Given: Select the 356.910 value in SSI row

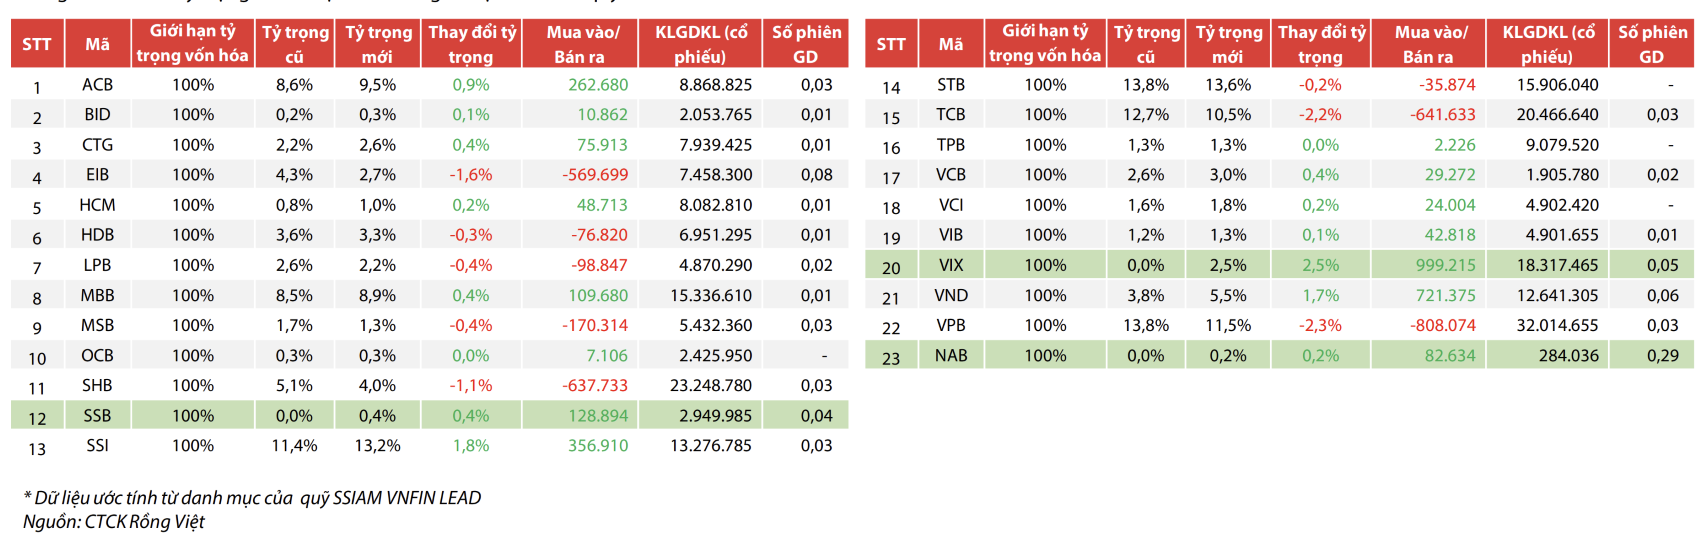Looking at the screenshot, I should (598, 445).
